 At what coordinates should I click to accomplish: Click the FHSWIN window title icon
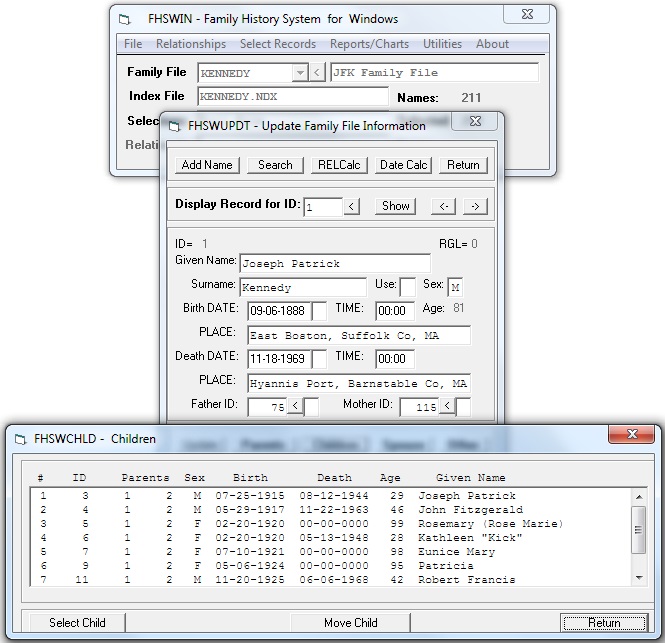tap(124, 20)
